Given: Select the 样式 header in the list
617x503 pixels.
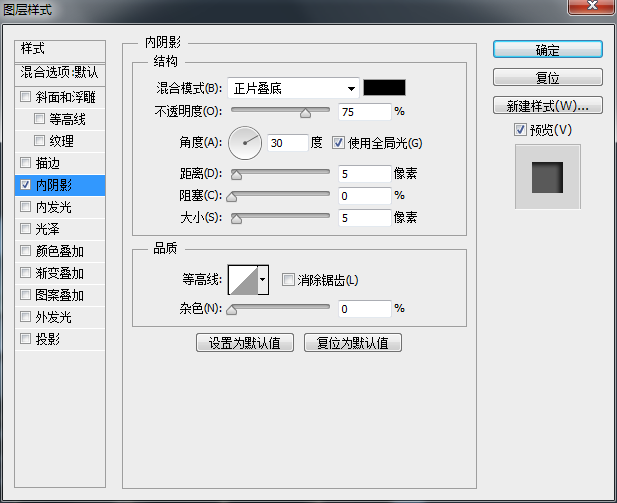Looking at the screenshot, I should 60,50.
